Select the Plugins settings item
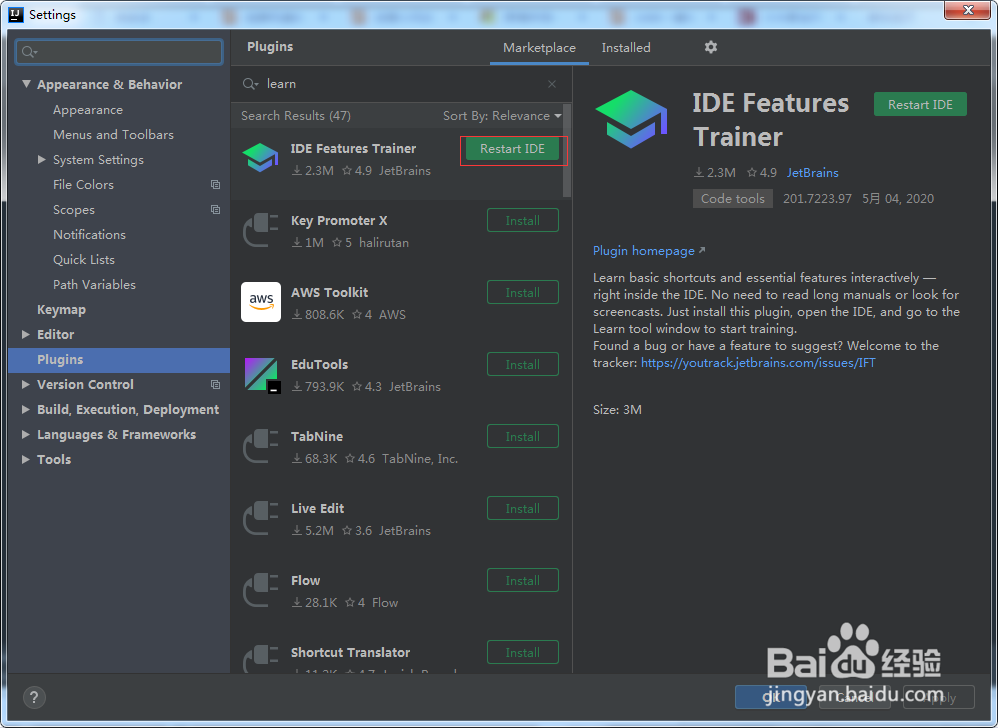998x728 pixels. [119, 360]
